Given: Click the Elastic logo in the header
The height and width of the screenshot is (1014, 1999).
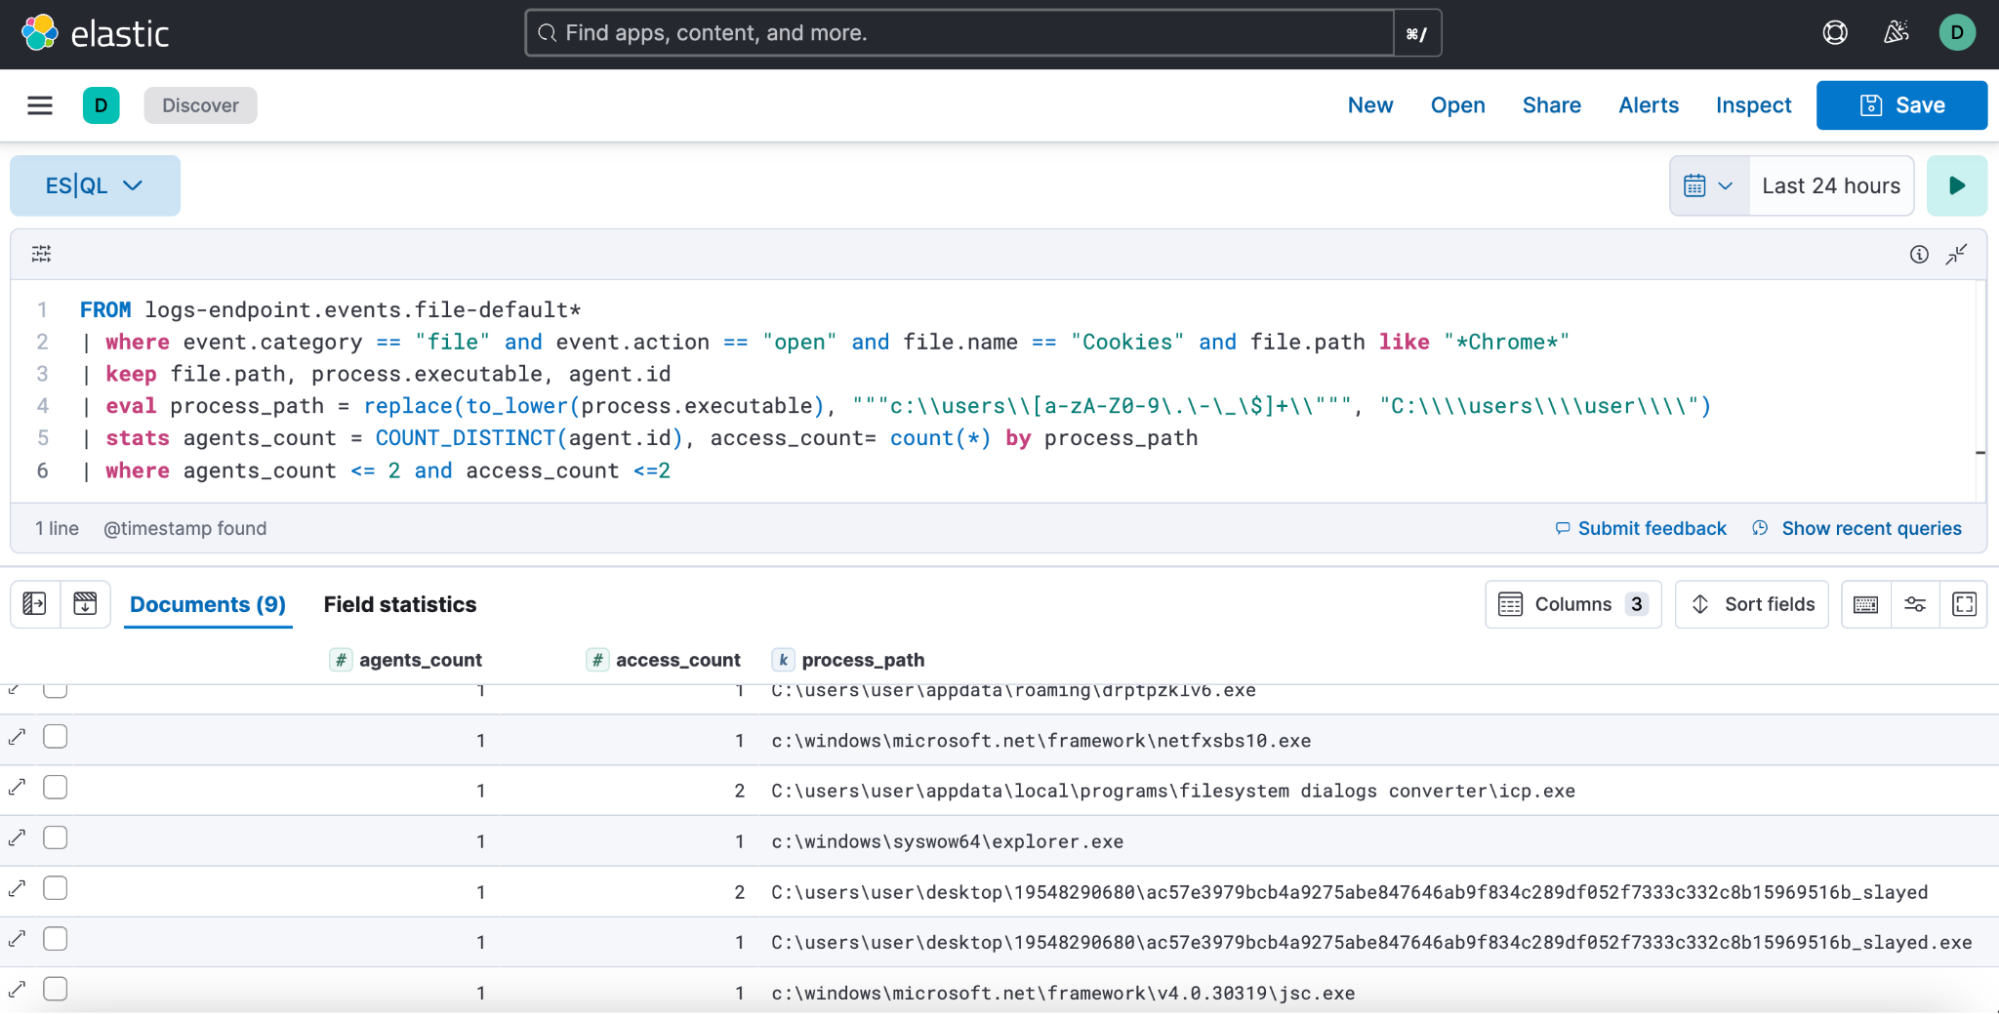Looking at the screenshot, I should tap(95, 33).
